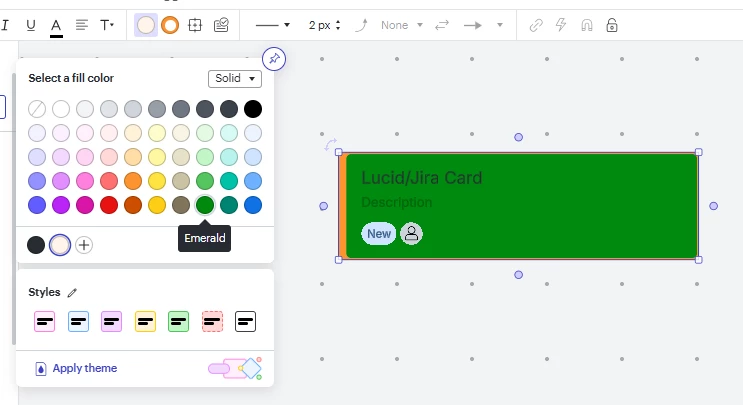Pick the teal swatch in last row

coord(229,205)
